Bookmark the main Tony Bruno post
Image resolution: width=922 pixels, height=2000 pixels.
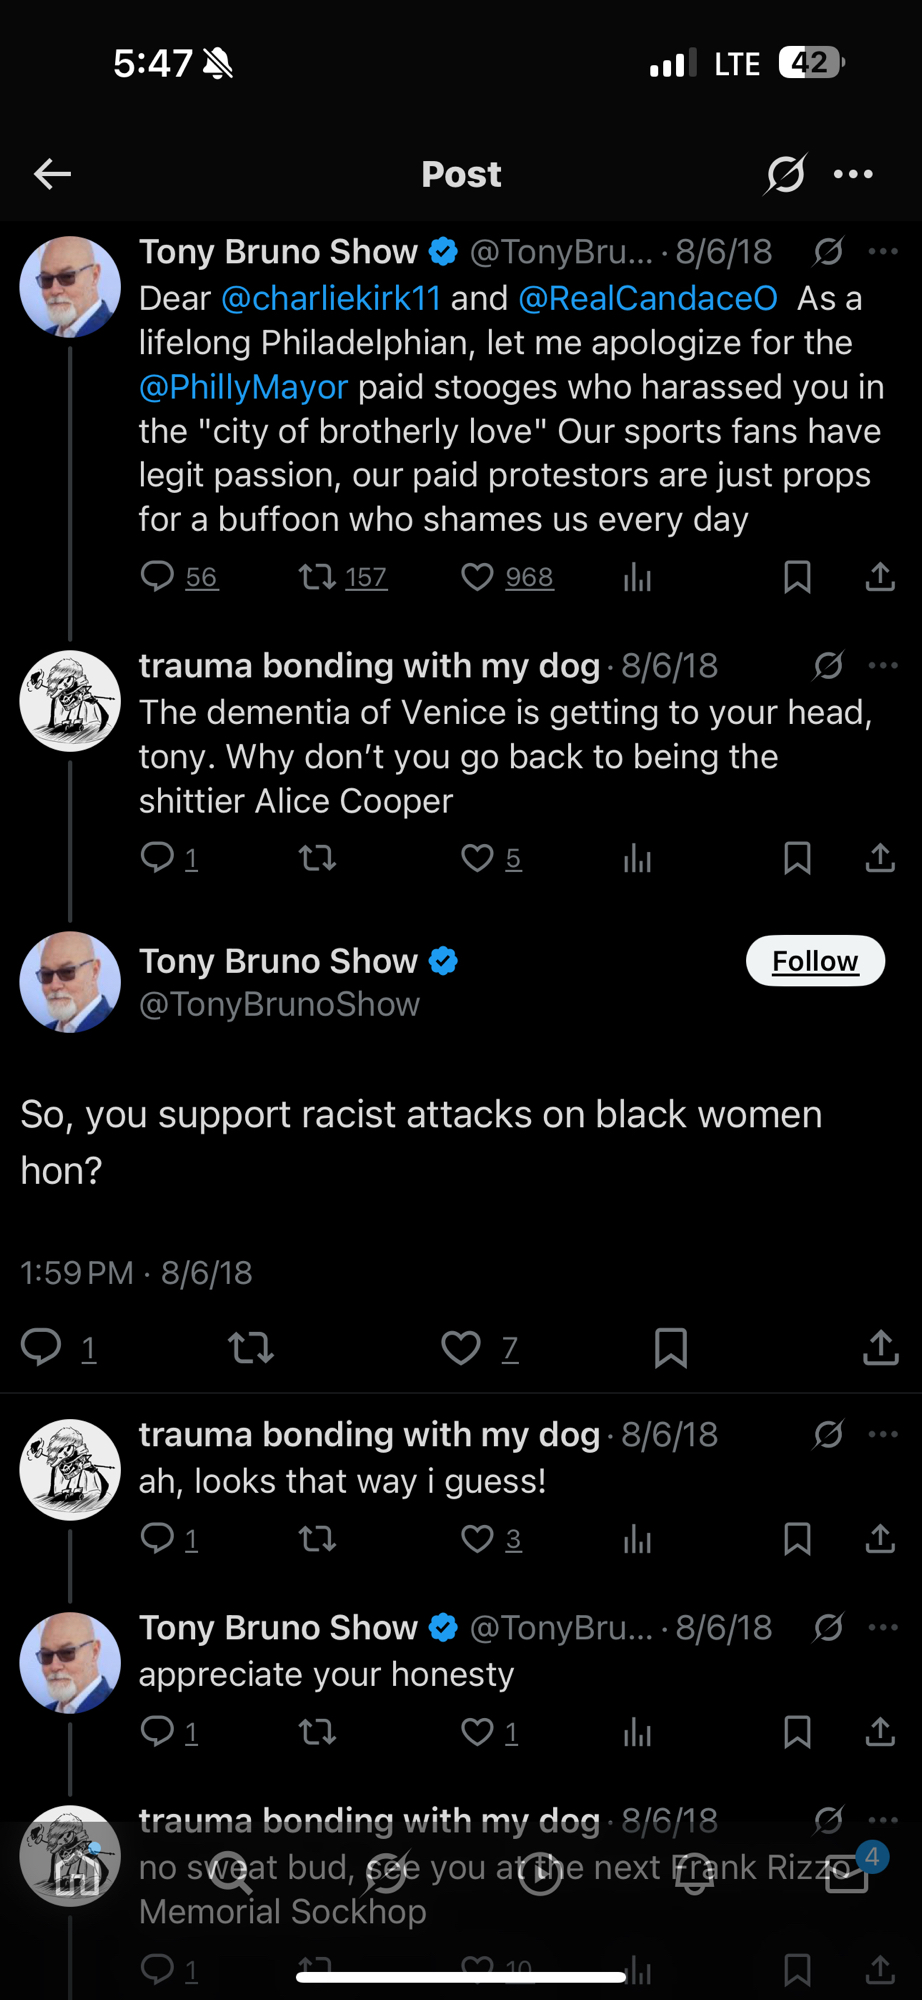pyautogui.click(x=670, y=1348)
